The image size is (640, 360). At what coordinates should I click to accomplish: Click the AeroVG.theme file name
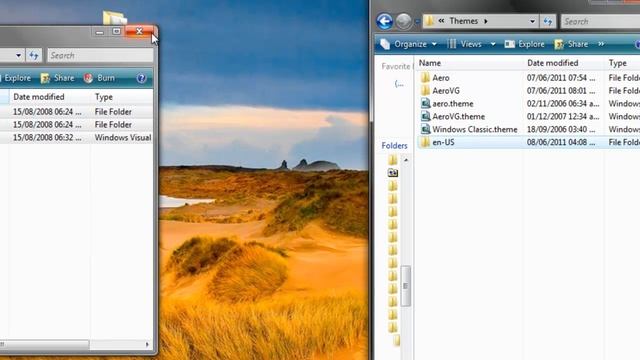coord(458,116)
